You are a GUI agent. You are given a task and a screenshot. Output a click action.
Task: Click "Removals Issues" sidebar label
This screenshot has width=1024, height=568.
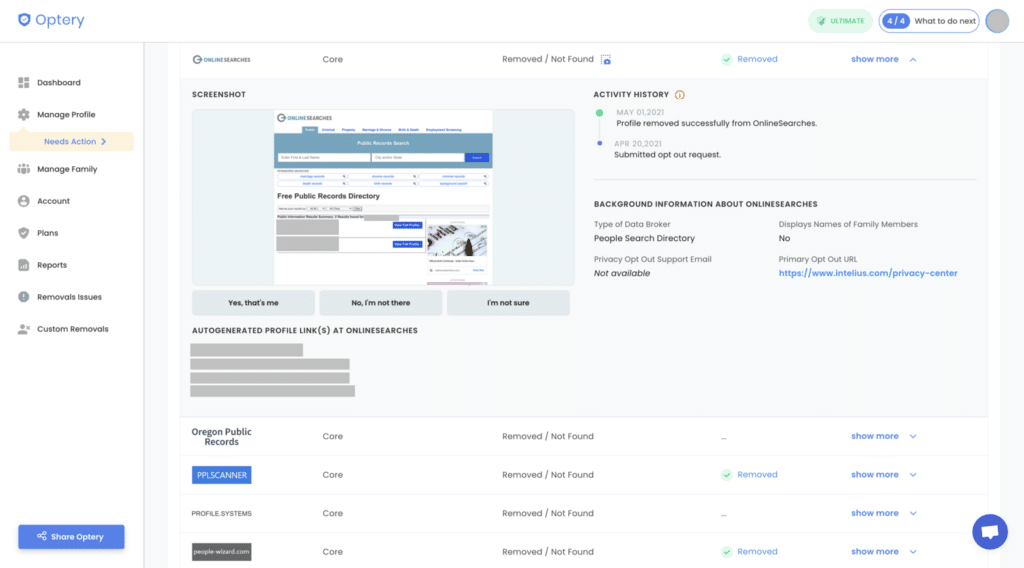(69, 297)
